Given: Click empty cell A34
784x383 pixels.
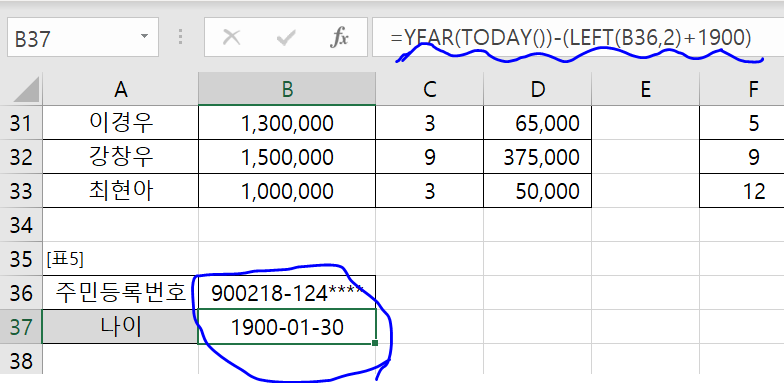Looking at the screenshot, I should (120, 224).
